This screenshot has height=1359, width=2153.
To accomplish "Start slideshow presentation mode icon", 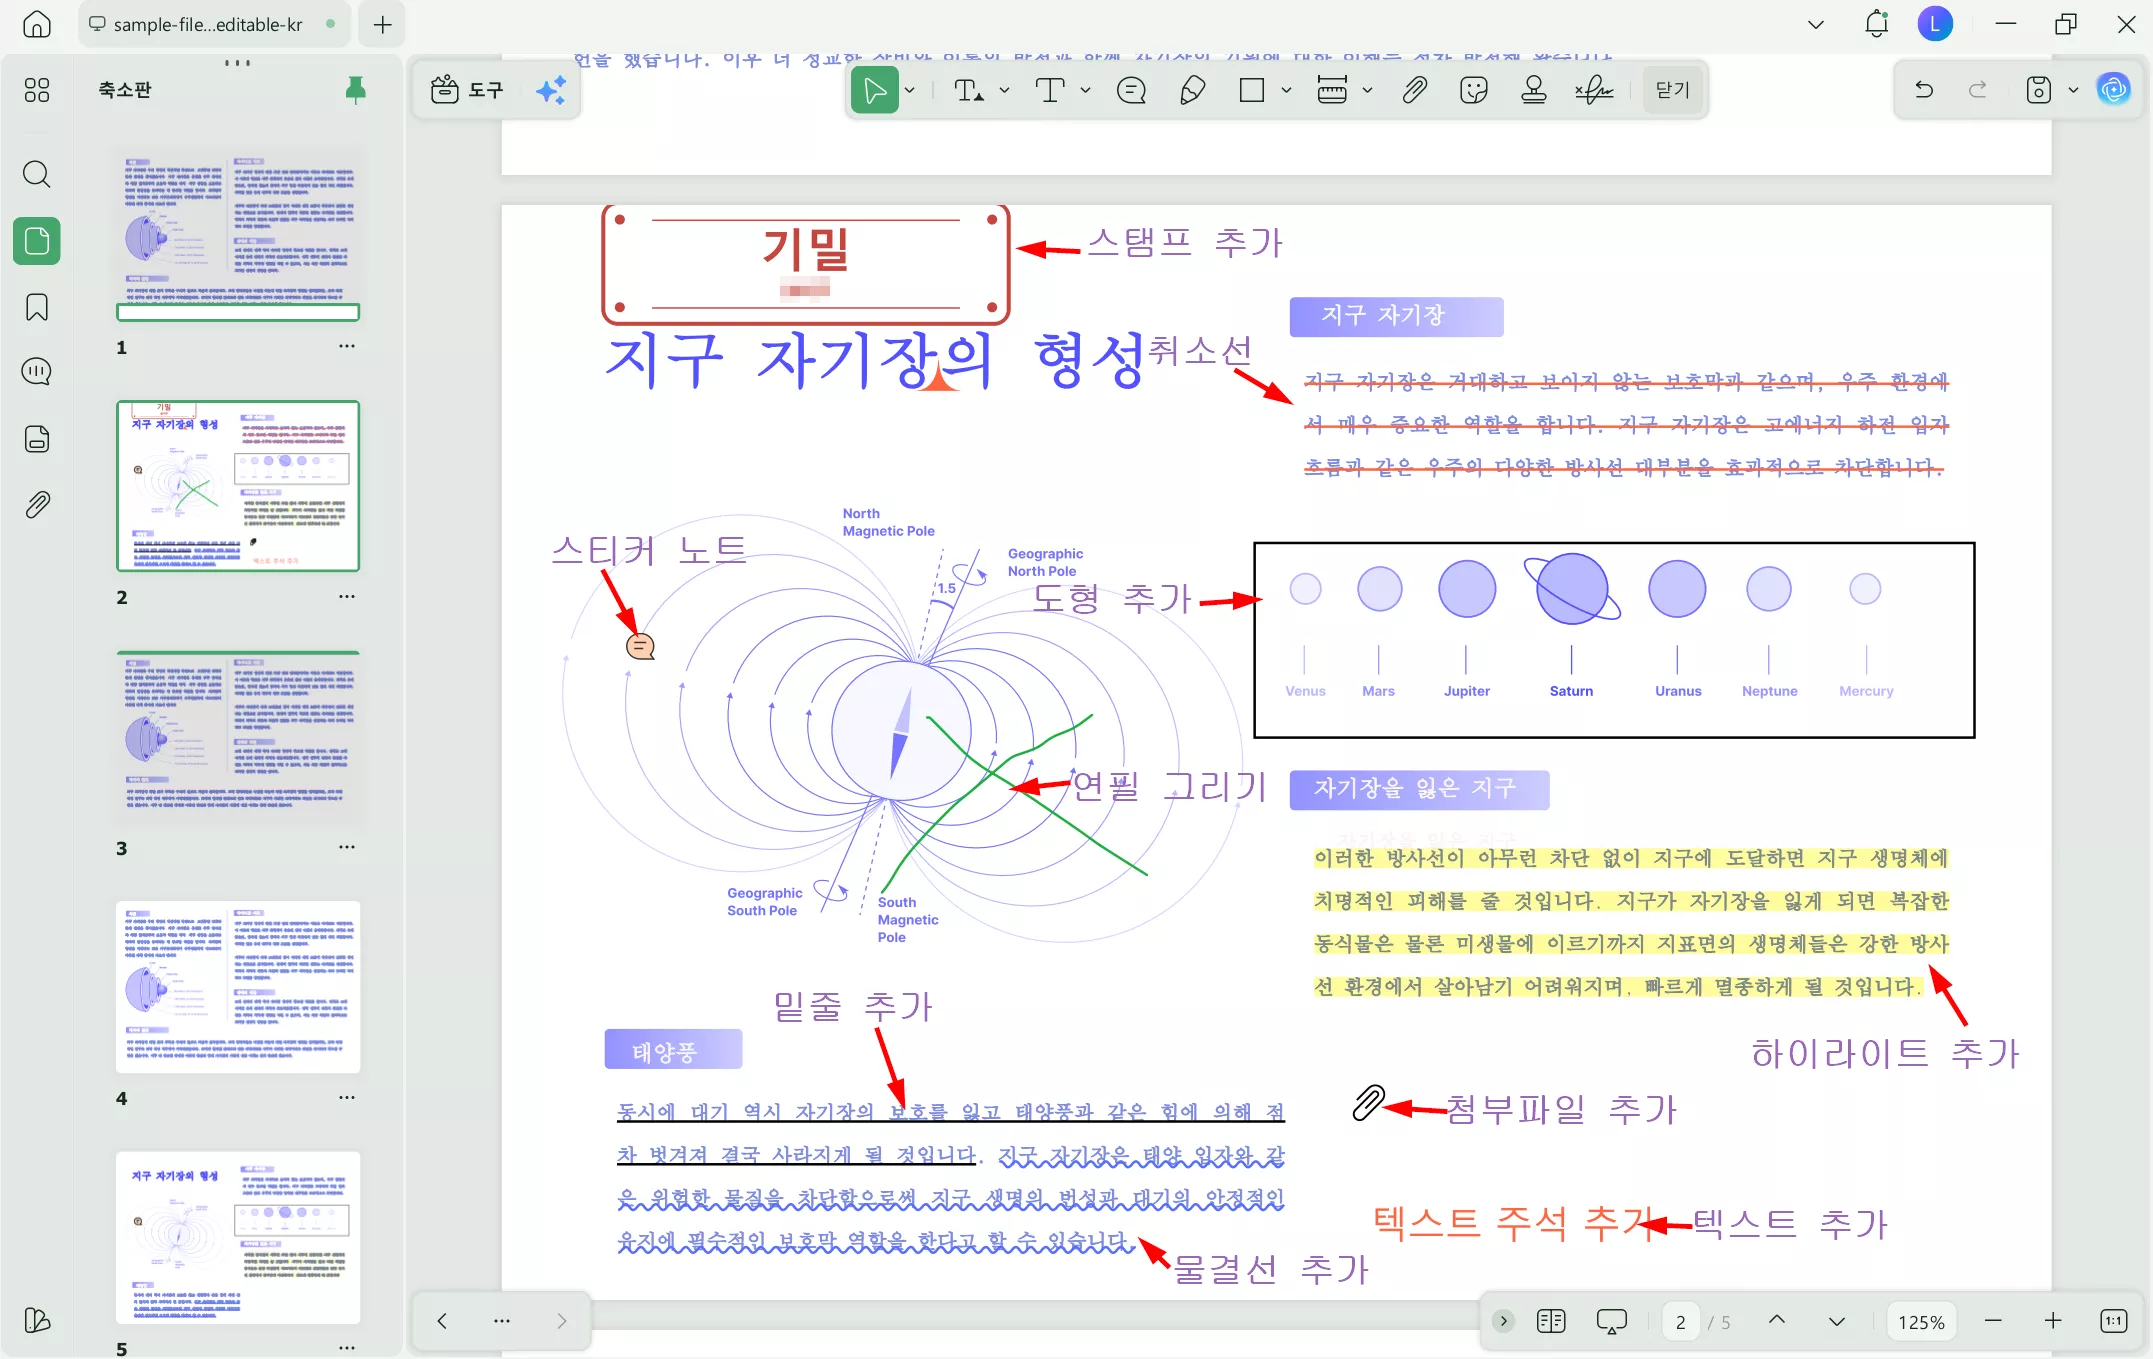I will click(x=1612, y=1321).
